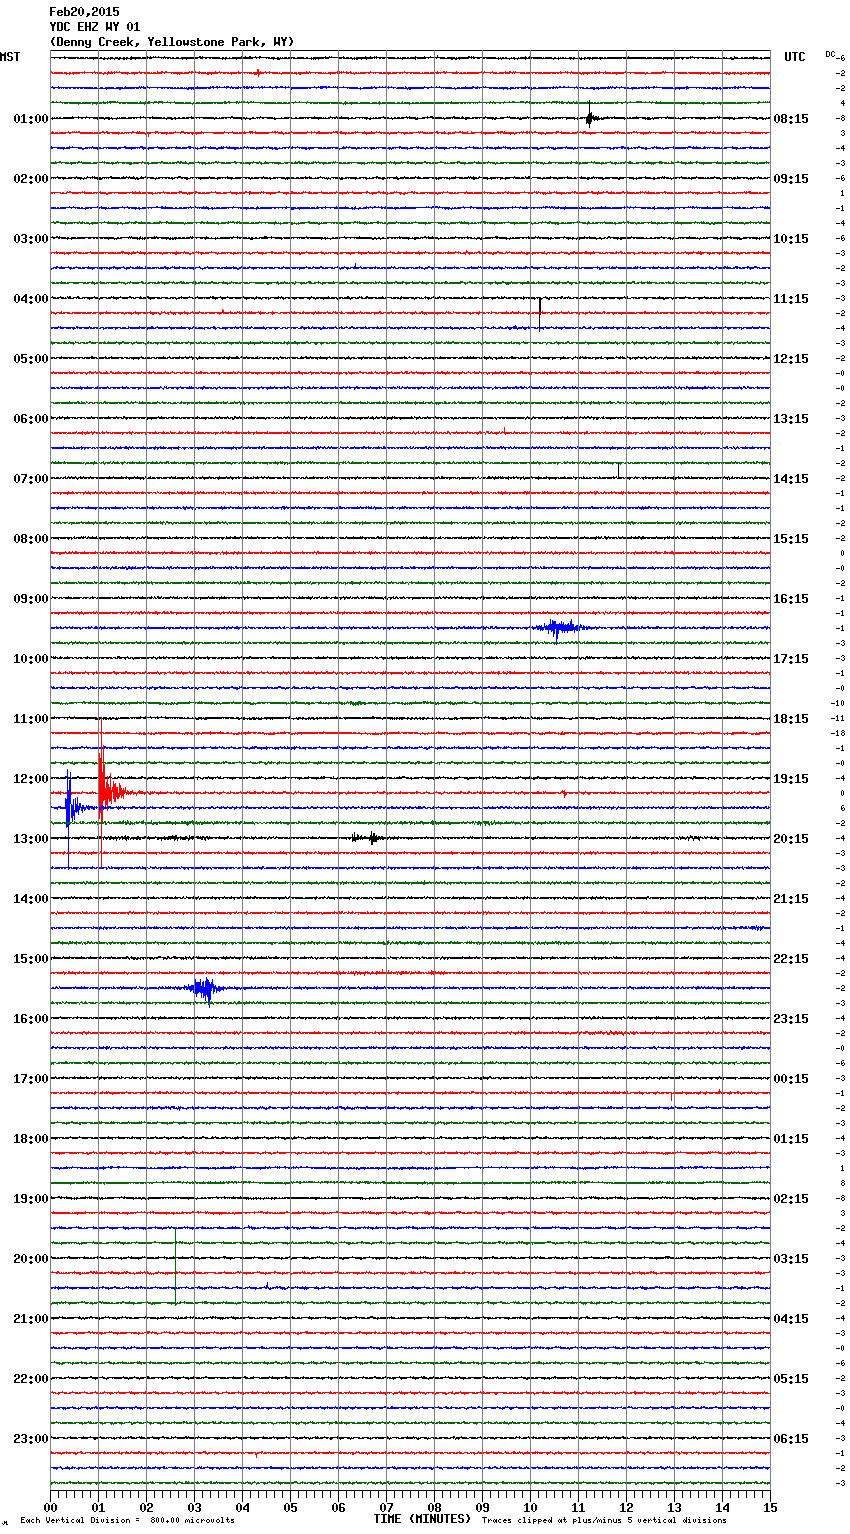Click the blue event on the 15:30 trace
Image resolution: width=850 pixels, height=1534 pixels.
[x=204, y=989]
